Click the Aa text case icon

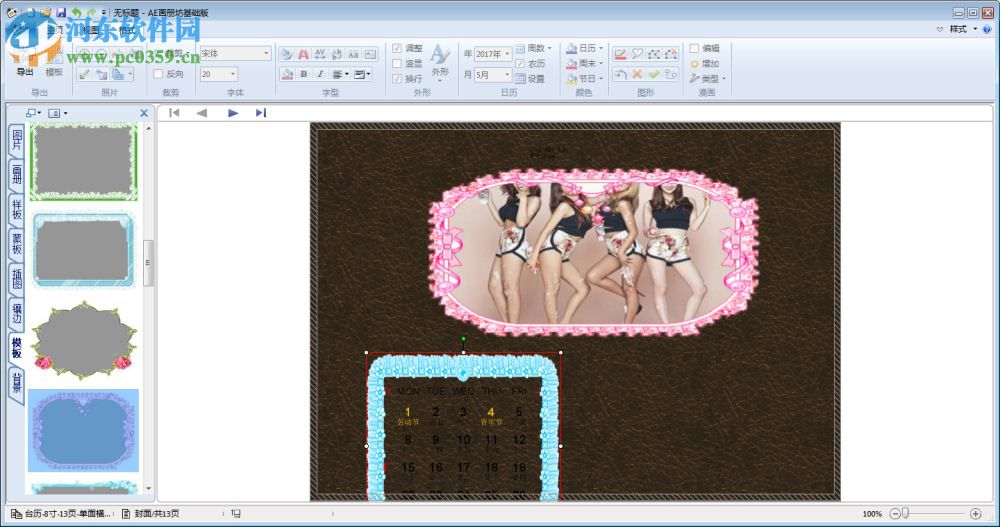tap(353, 54)
